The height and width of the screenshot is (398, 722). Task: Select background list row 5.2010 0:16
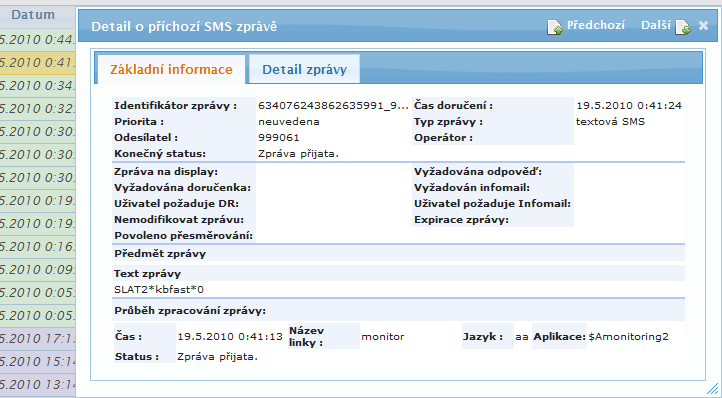(37, 247)
